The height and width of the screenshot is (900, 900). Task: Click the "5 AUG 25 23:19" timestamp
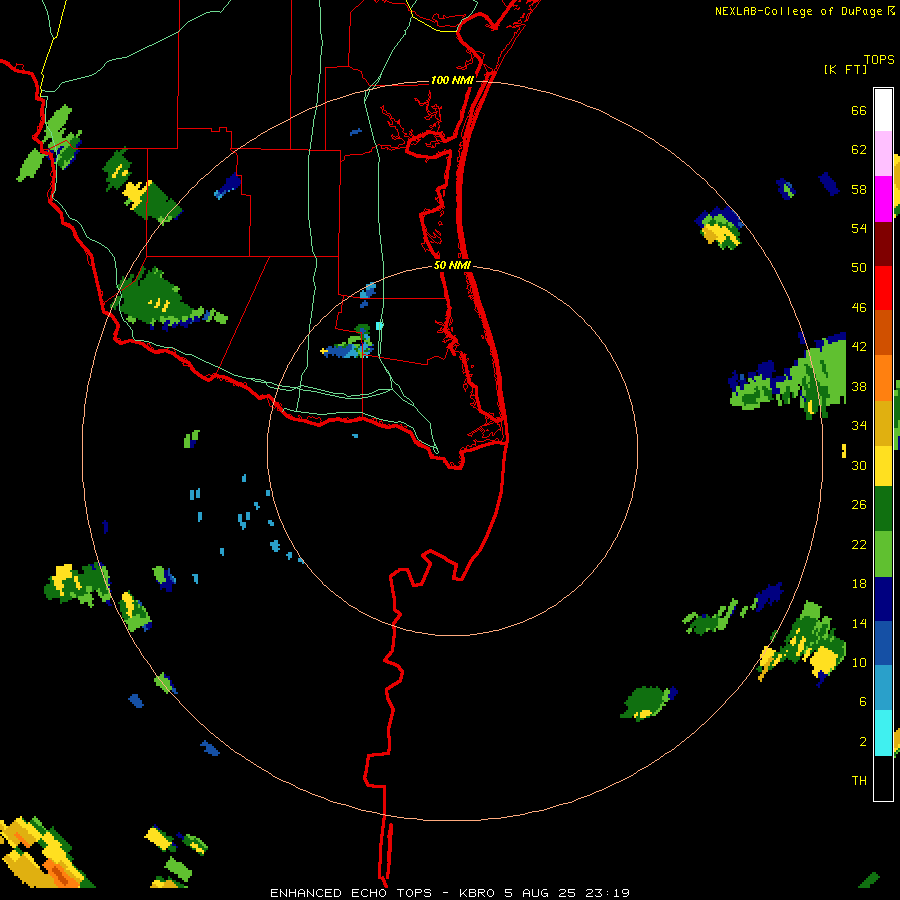click(x=567, y=893)
